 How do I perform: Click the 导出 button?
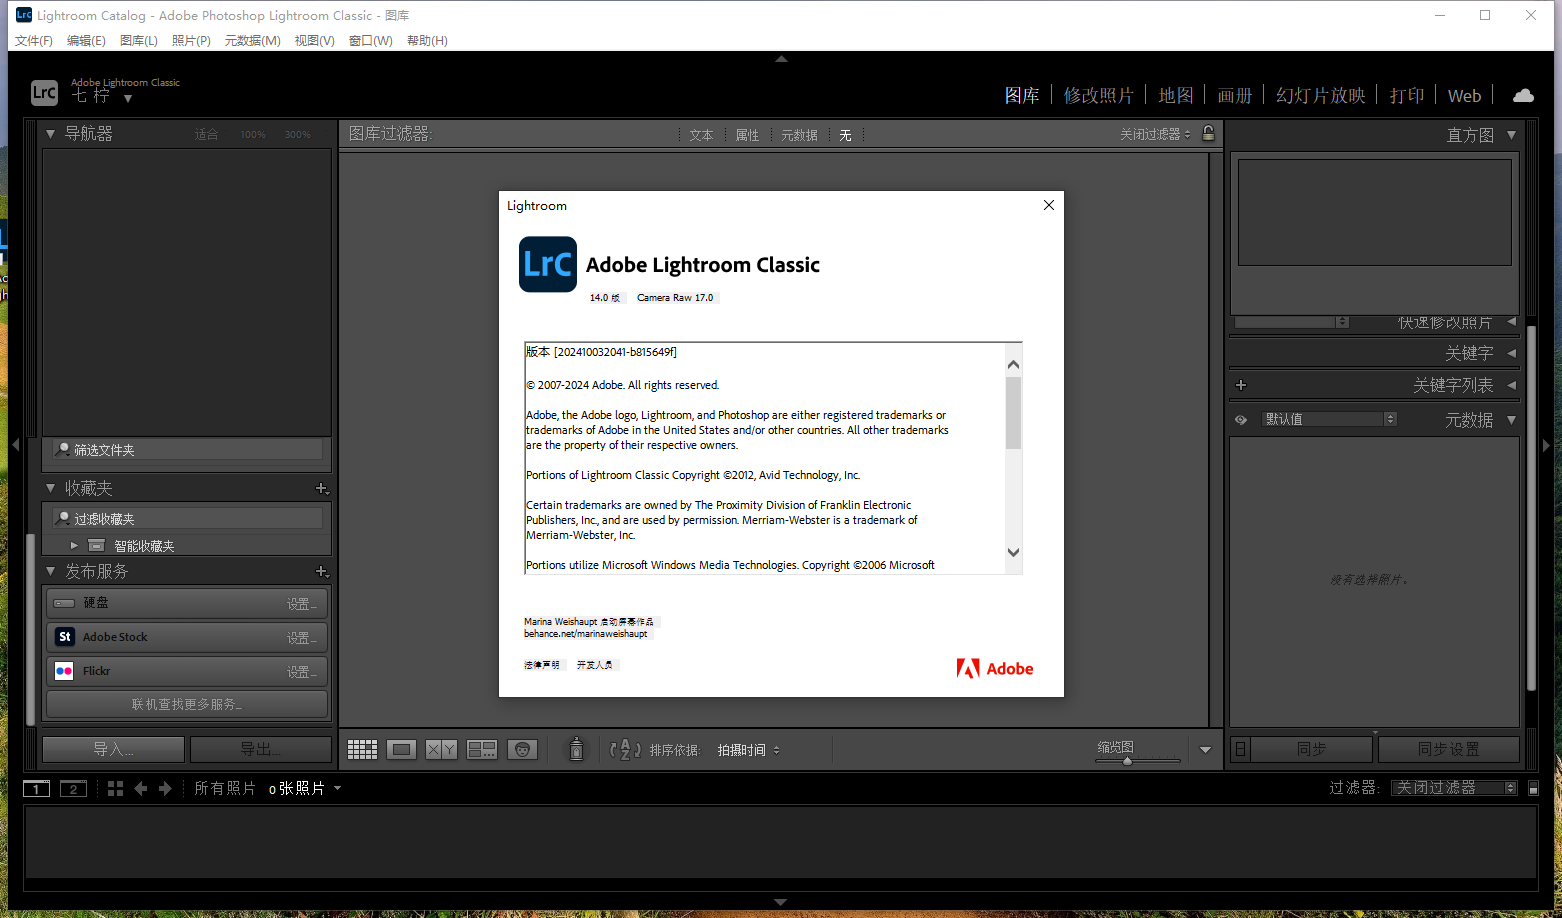pos(260,749)
